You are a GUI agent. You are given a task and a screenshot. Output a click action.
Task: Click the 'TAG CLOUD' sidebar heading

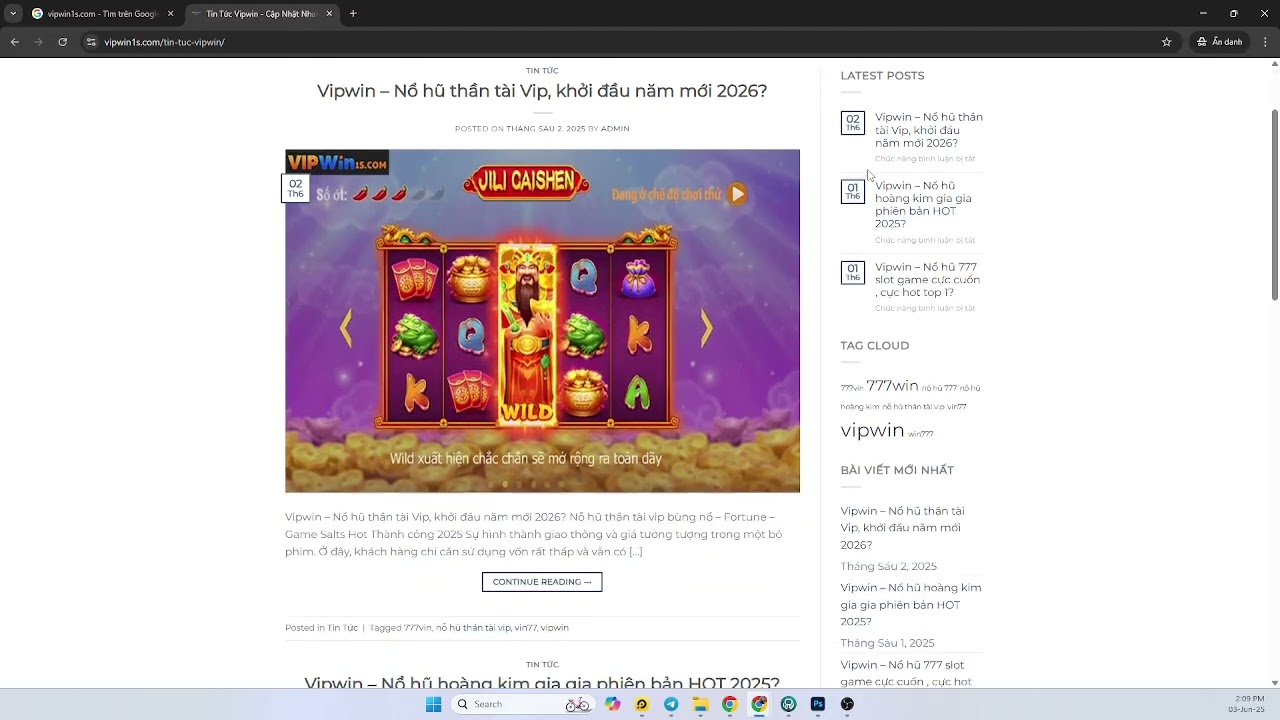(875, 346)
